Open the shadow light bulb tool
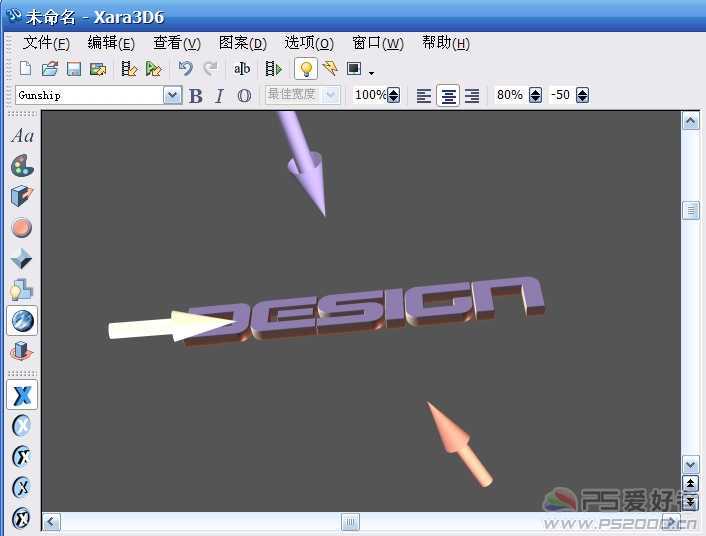Screen dimensions: 706x536 (x=22, y=290)
